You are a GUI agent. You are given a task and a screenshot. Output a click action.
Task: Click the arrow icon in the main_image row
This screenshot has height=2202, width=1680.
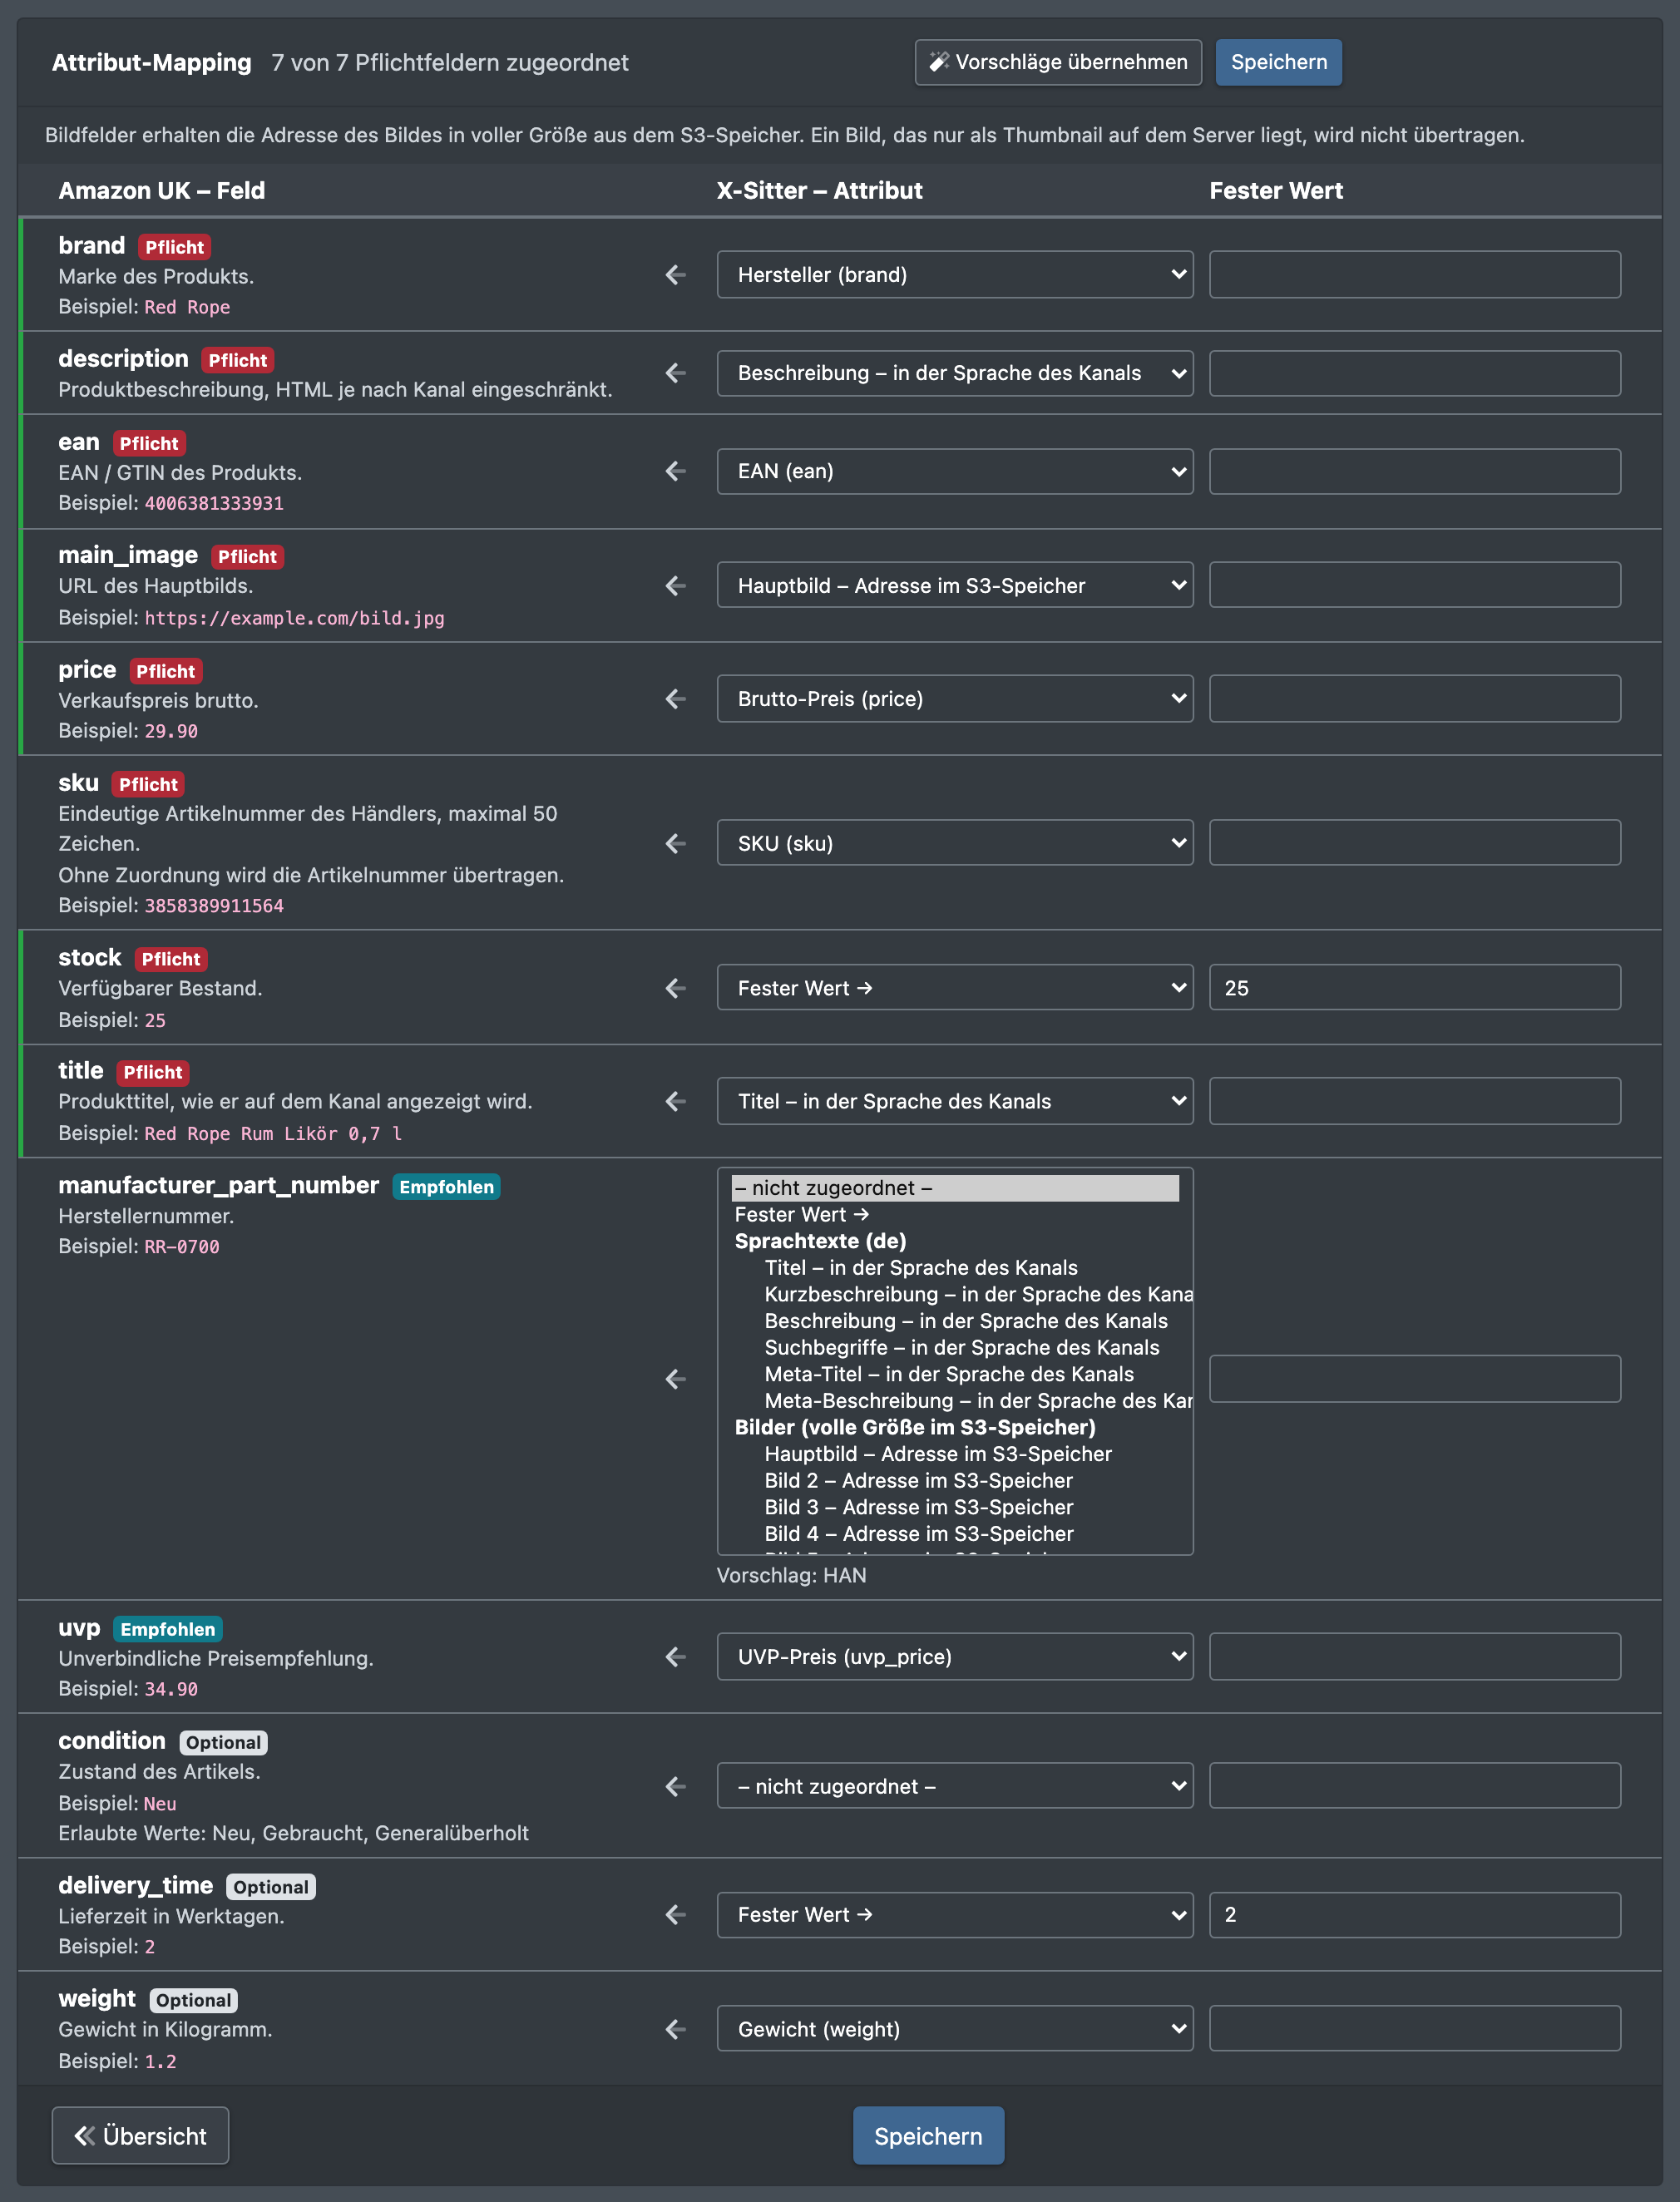676,585
